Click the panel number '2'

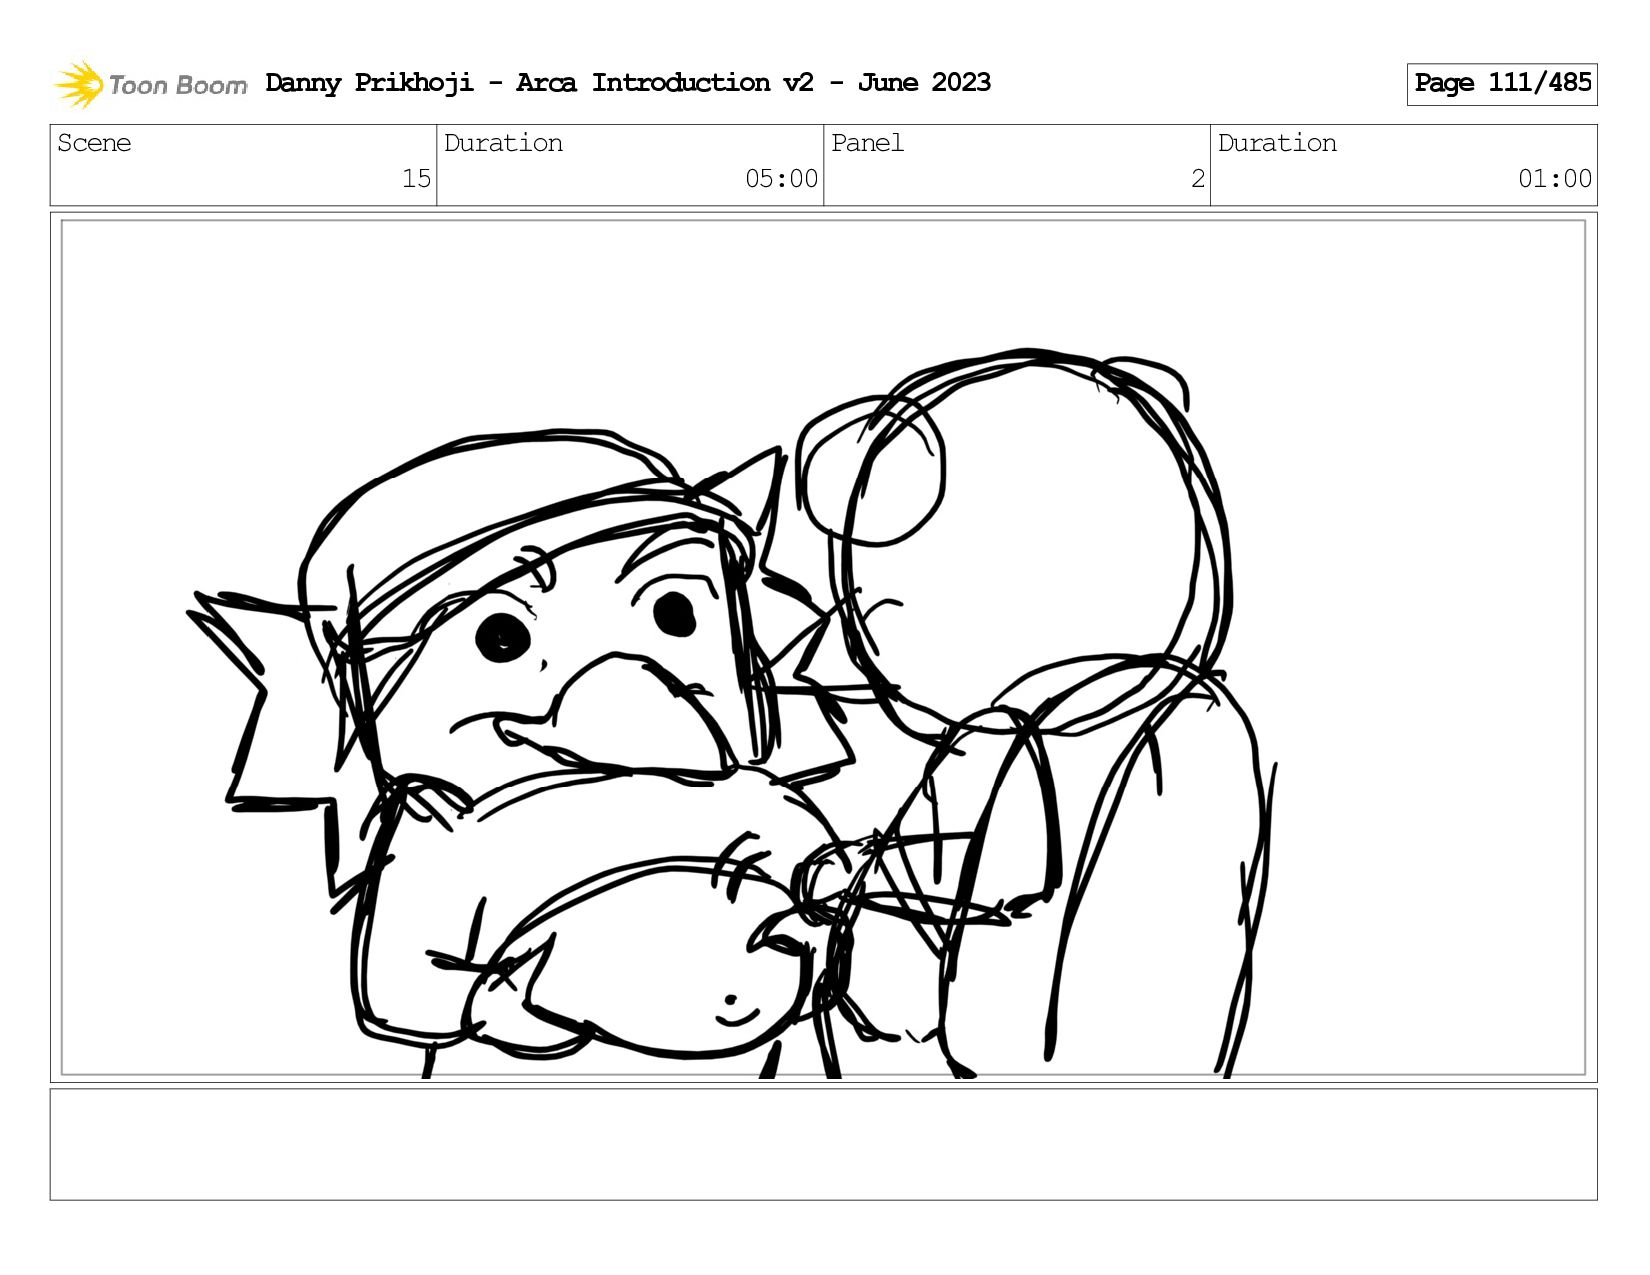coord(1198,179)
